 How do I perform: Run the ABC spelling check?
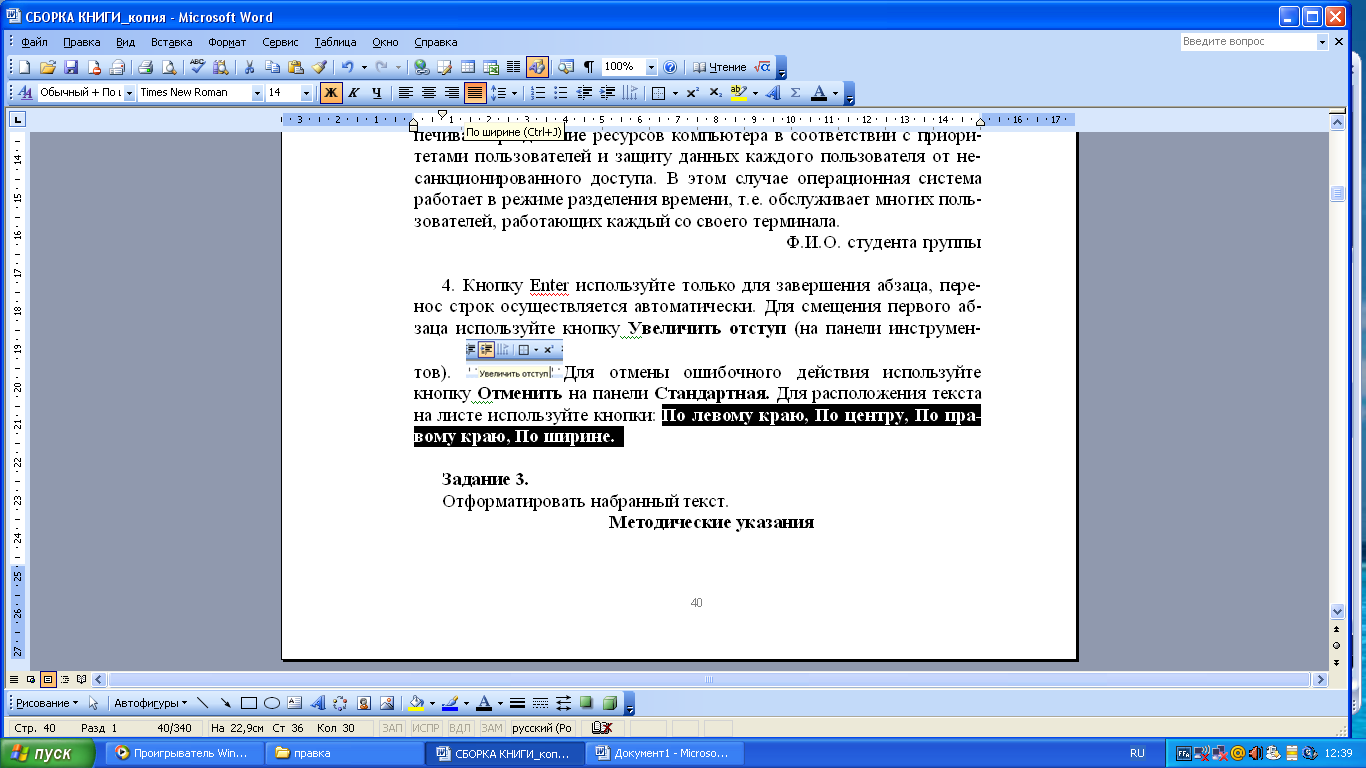click(198, 67)
